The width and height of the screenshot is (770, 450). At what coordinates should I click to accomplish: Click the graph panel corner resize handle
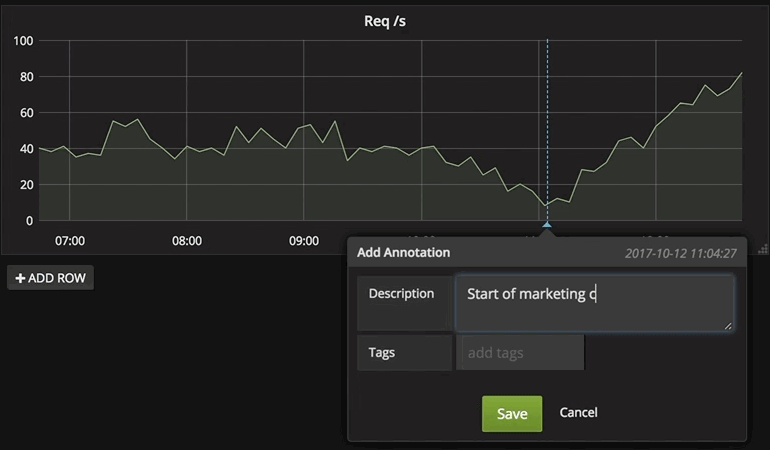pyautogui.click(x=764, y=248)
